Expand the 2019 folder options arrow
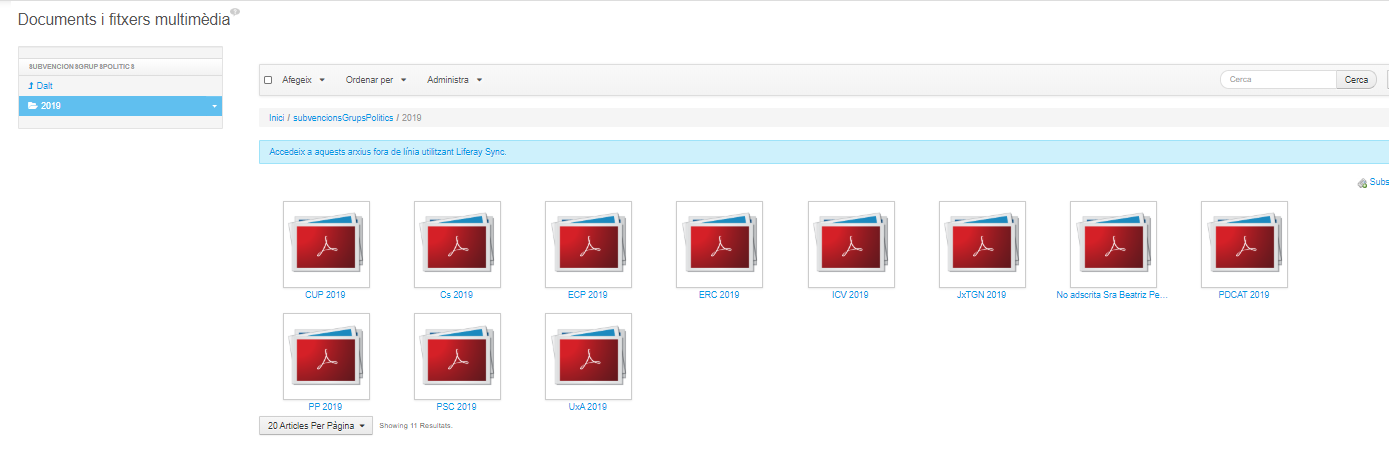Image resolution: width=1389 pixels, height=473 pixels. 214,106
